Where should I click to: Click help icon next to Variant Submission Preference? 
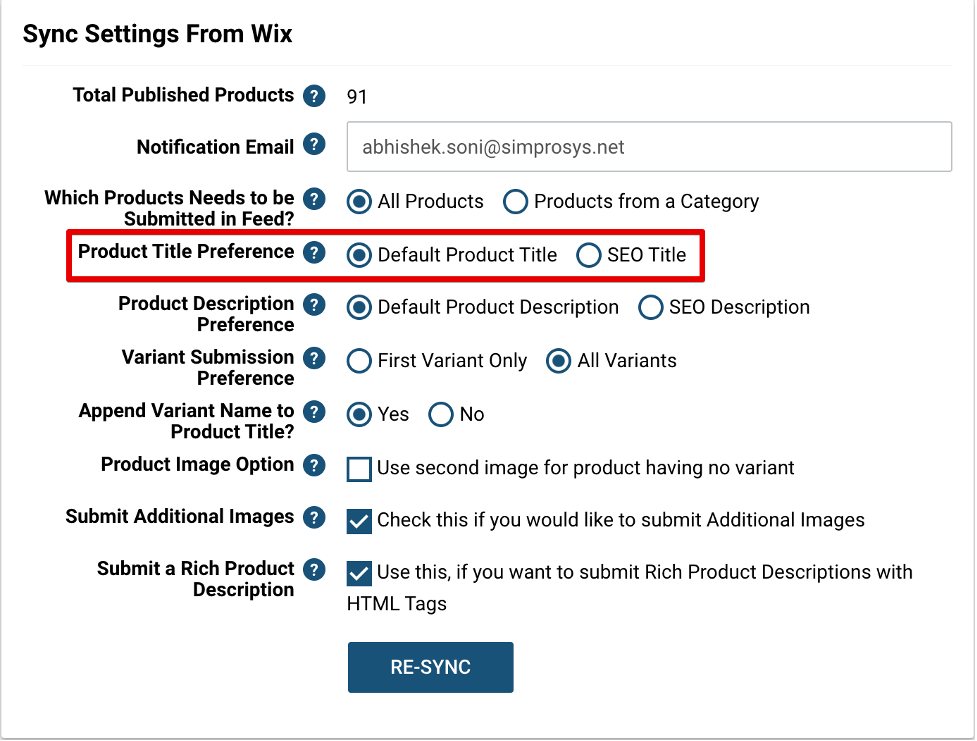pyautogui.click(x=314, y=359)
